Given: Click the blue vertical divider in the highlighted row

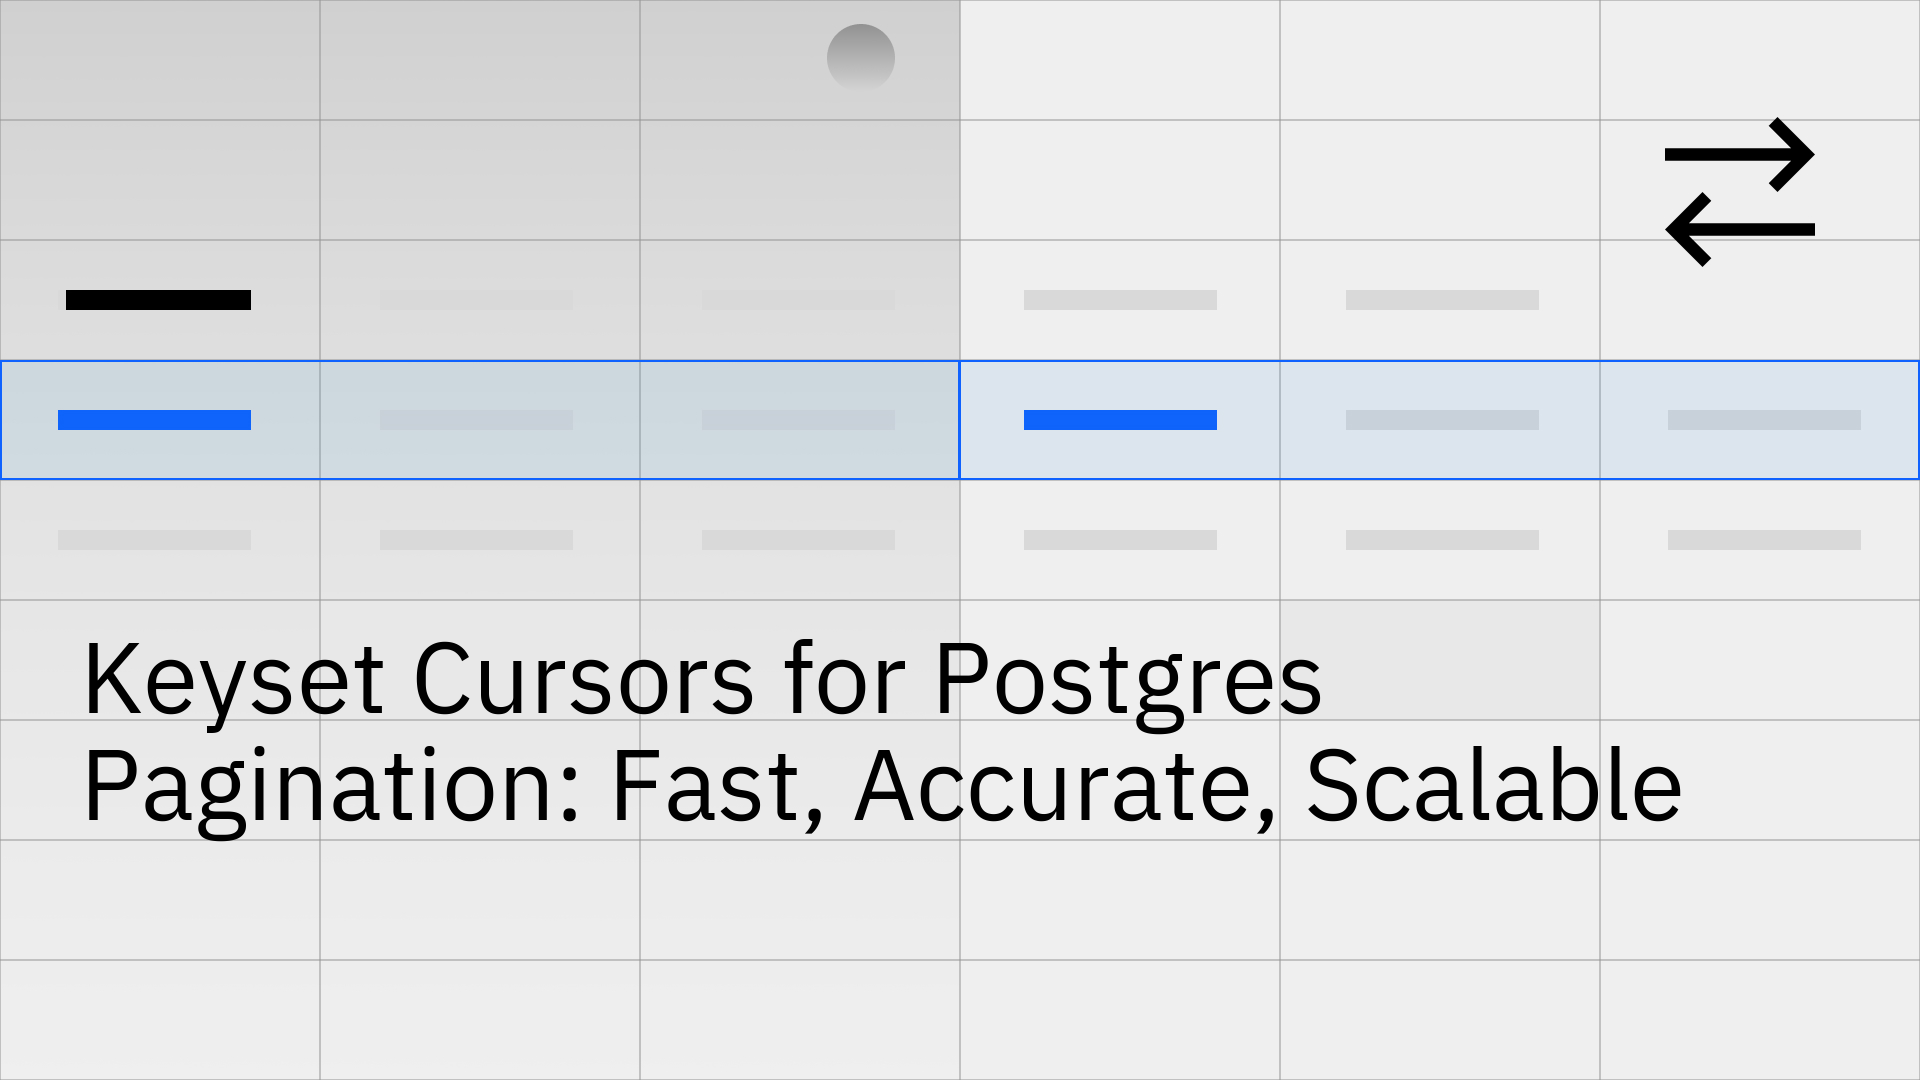Looking at the screenshot, I should (959, 420).
